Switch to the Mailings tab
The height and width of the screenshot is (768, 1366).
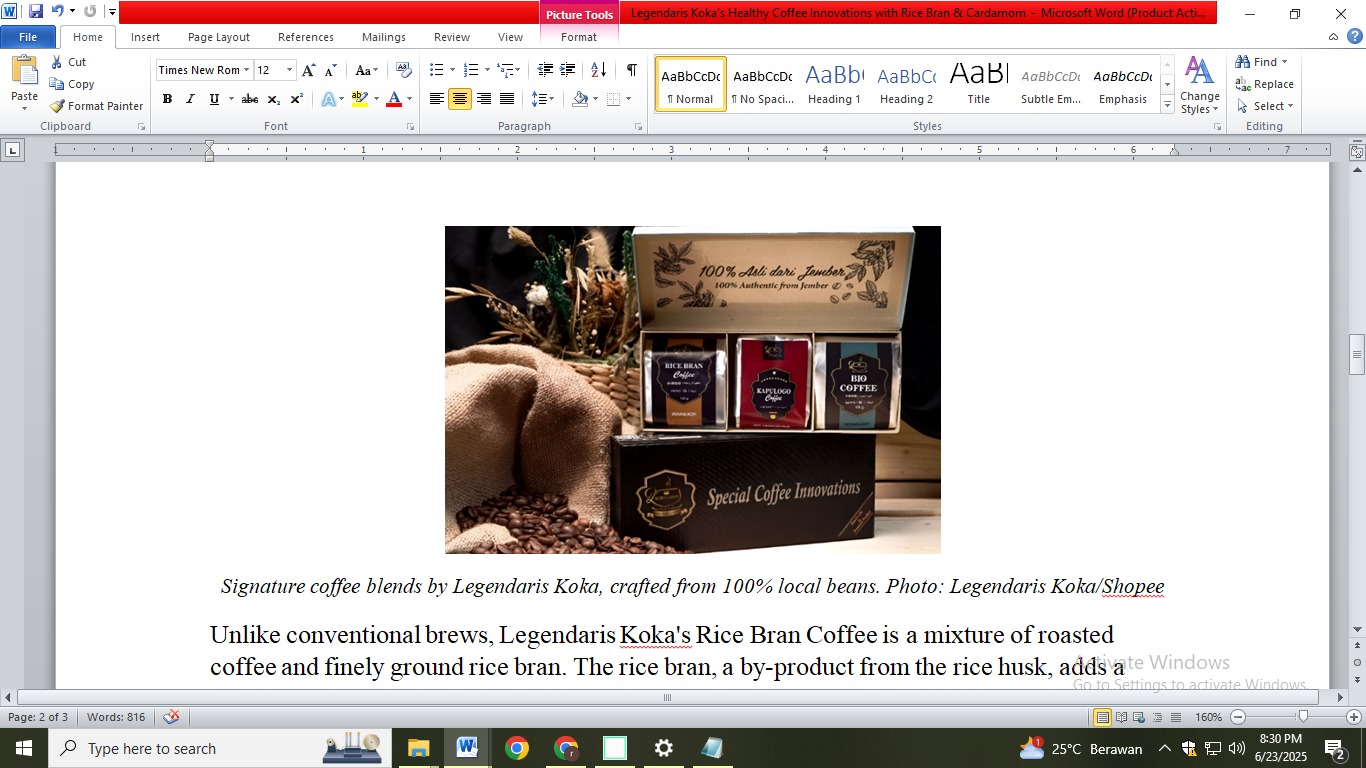click(x=384, y=37)
